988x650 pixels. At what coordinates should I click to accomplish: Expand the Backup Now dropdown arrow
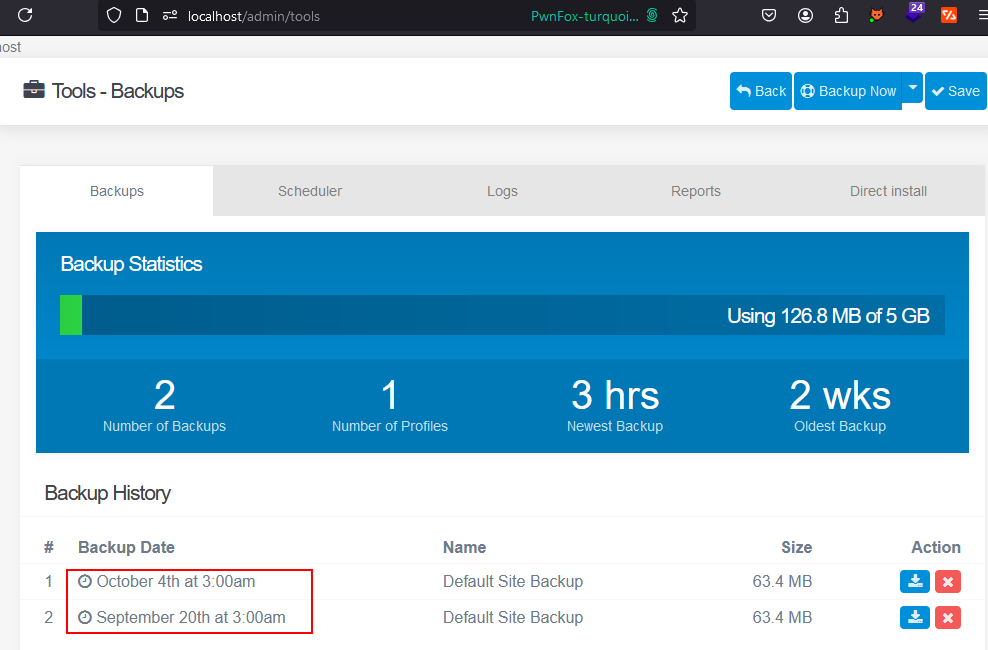click(x=912, y=88)
